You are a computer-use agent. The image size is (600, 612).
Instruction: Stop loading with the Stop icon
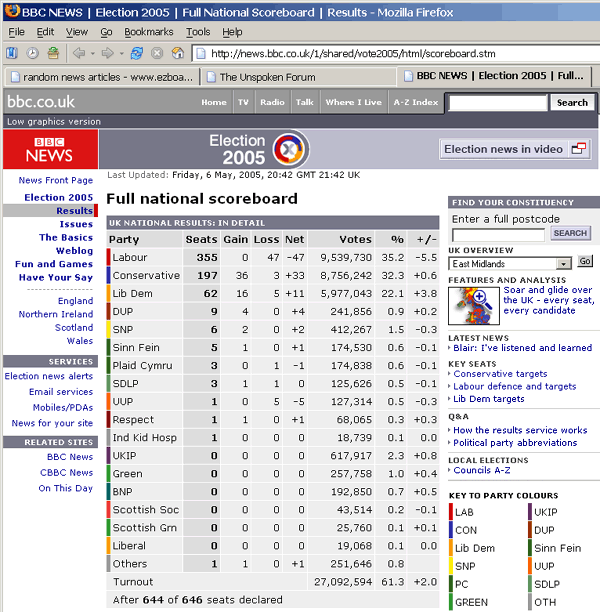157,53
